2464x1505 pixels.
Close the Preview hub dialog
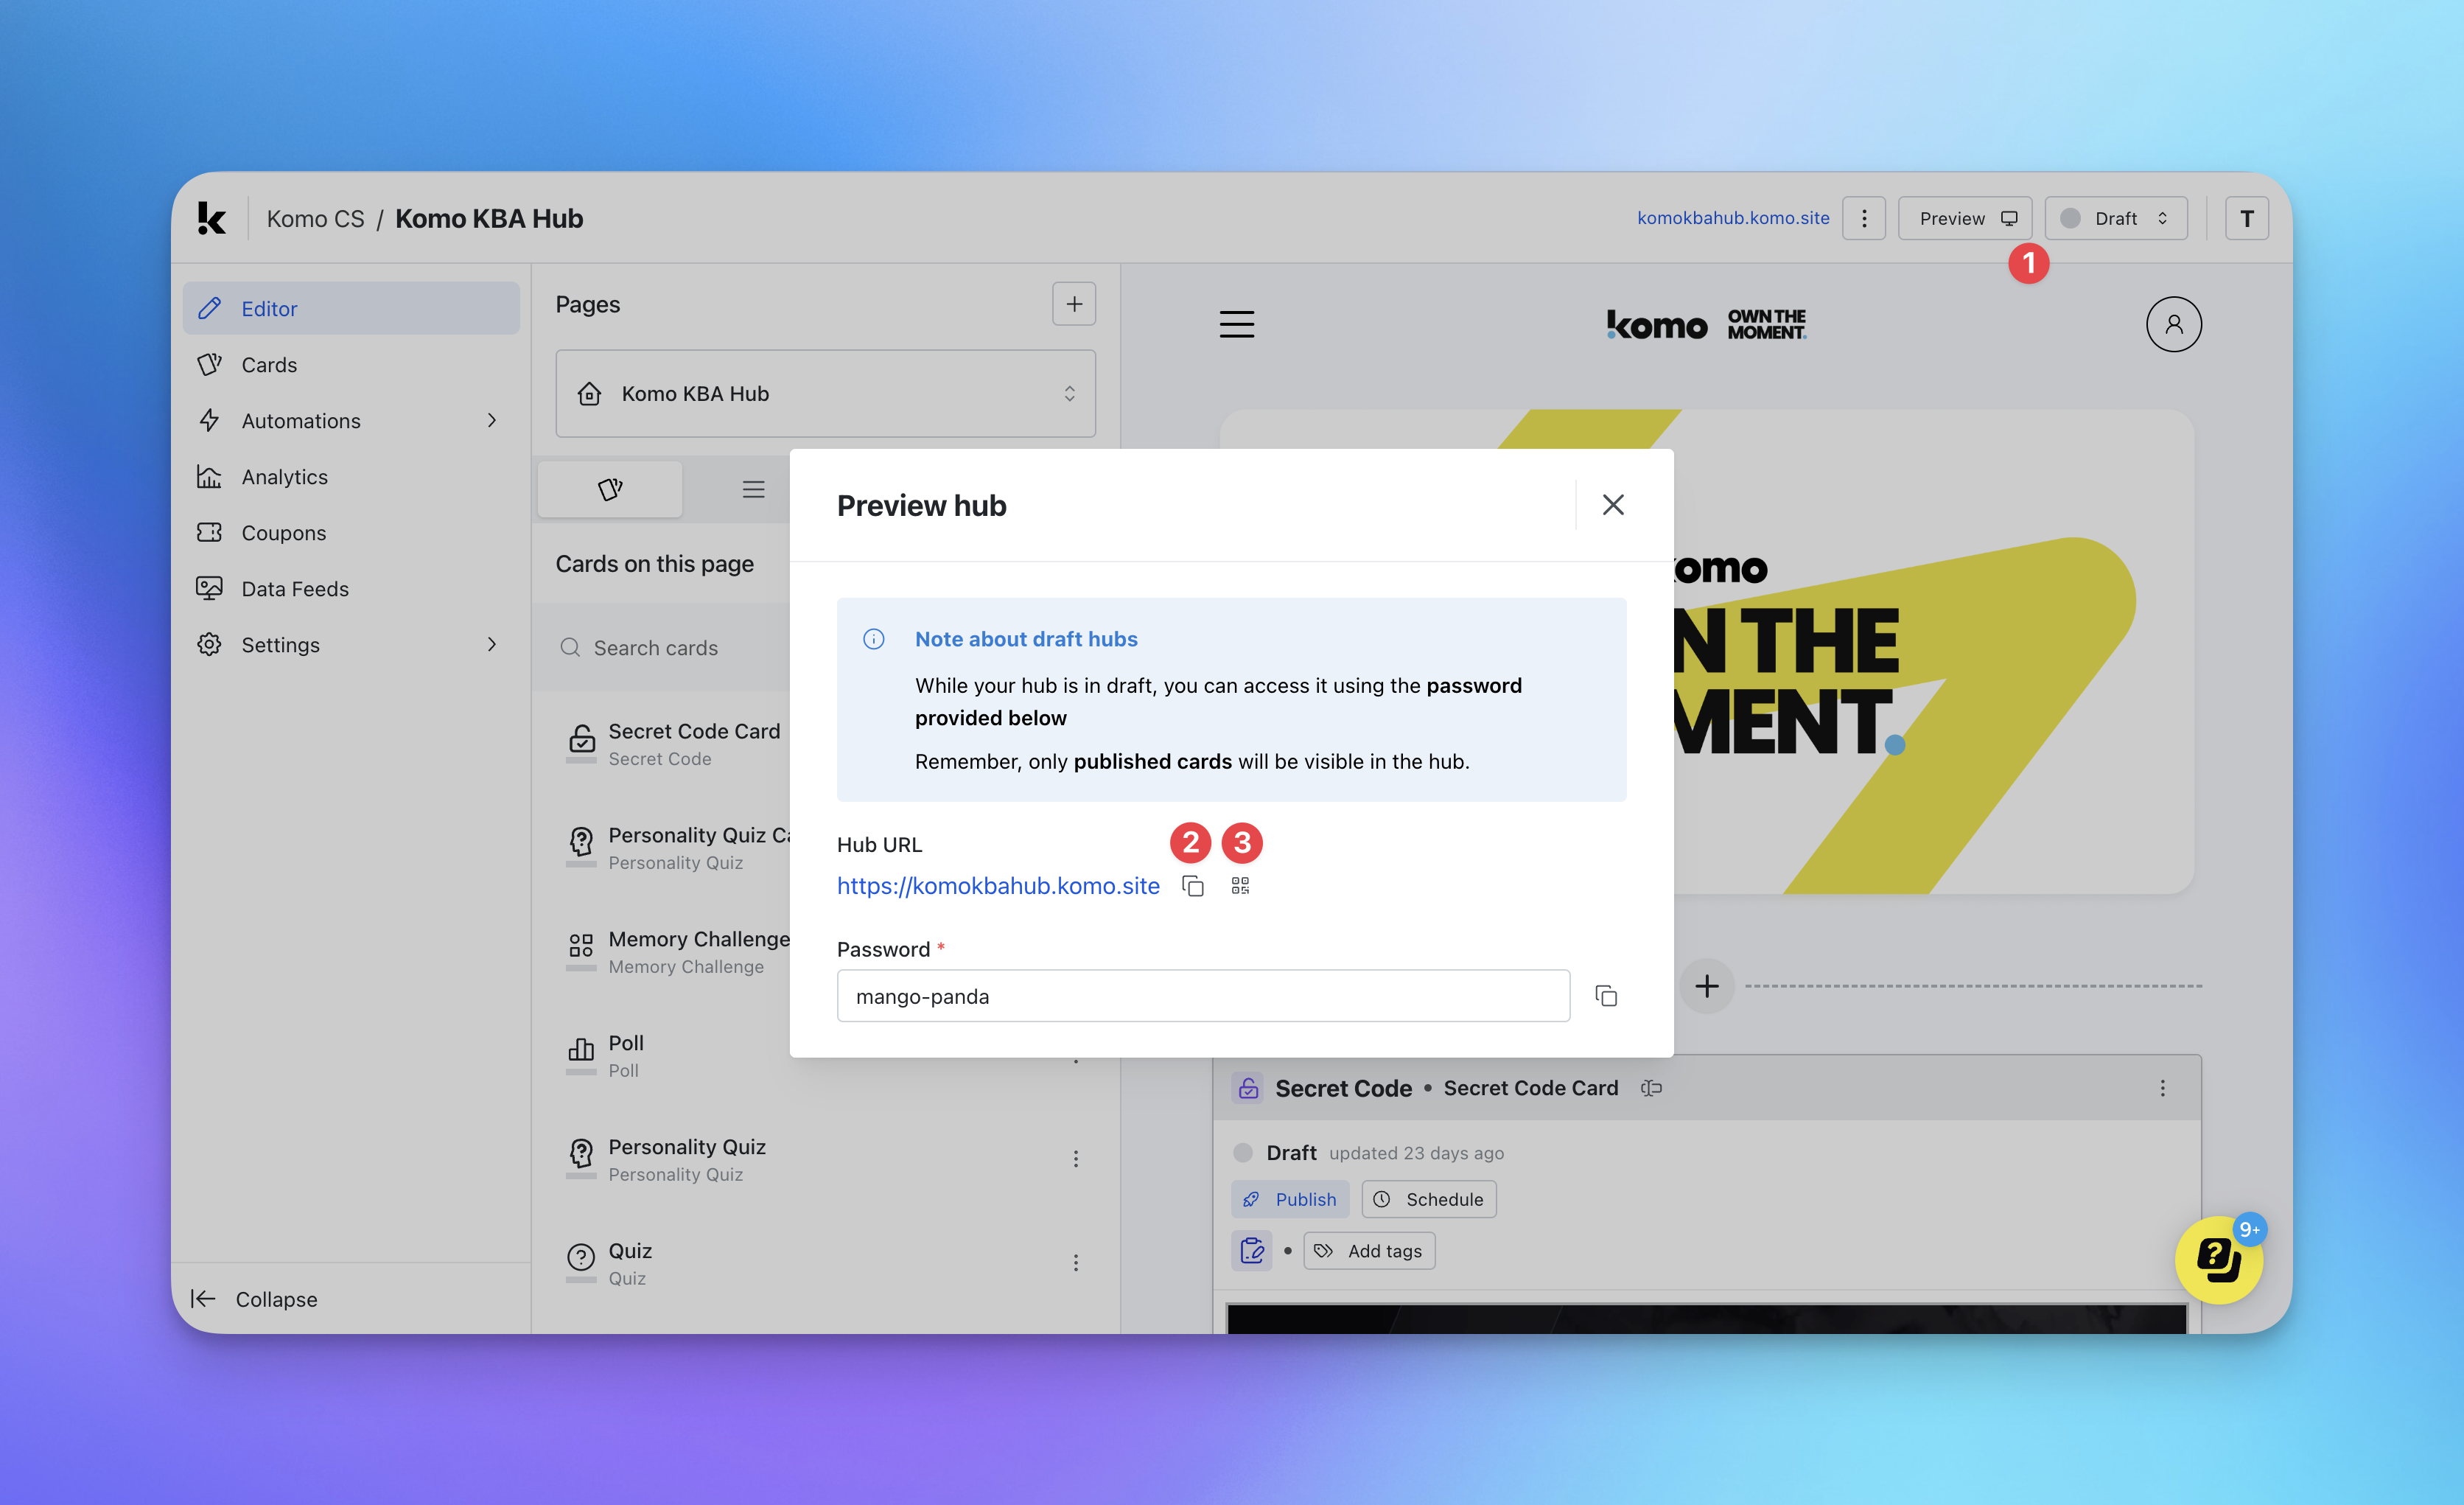point(1612,505)
